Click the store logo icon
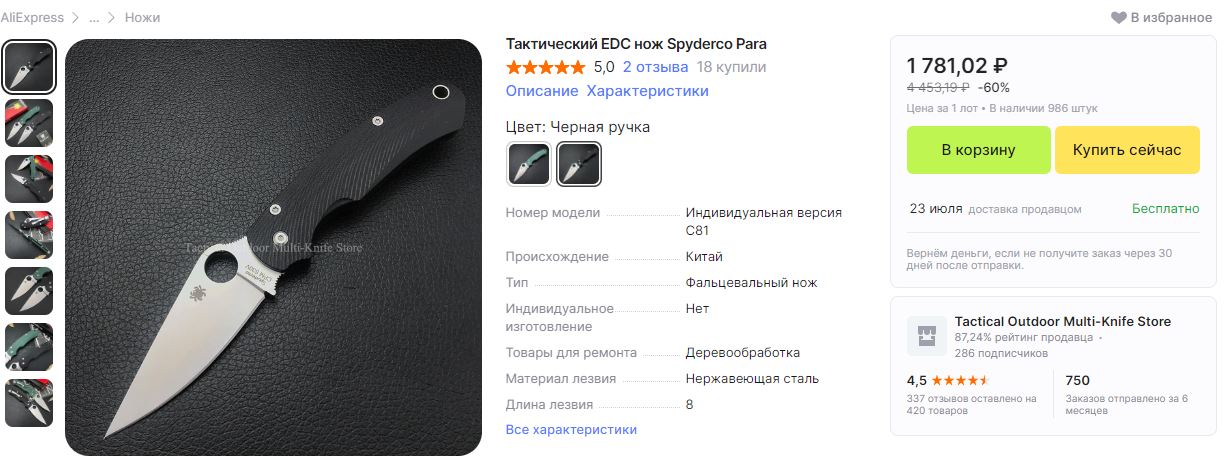 (927, 336)
